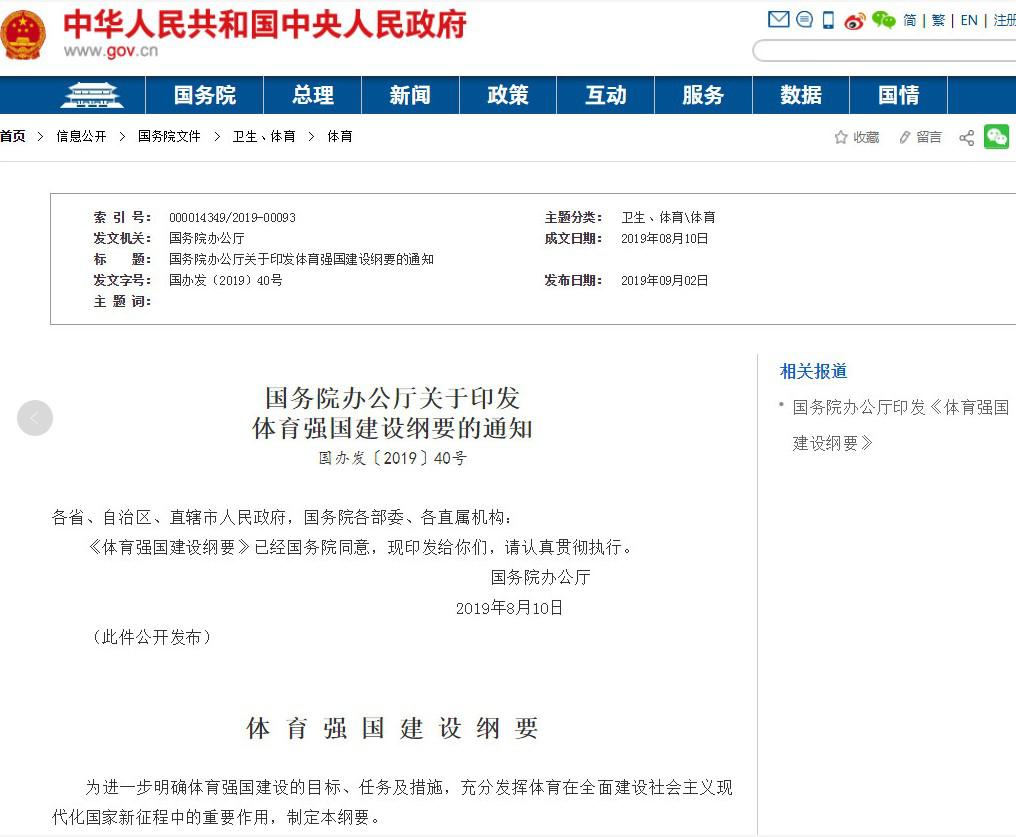Image resolution: width=1016 pixels, height=837 pixels.
Task: Click the 主题词 label
Action: tap(122, 301)
